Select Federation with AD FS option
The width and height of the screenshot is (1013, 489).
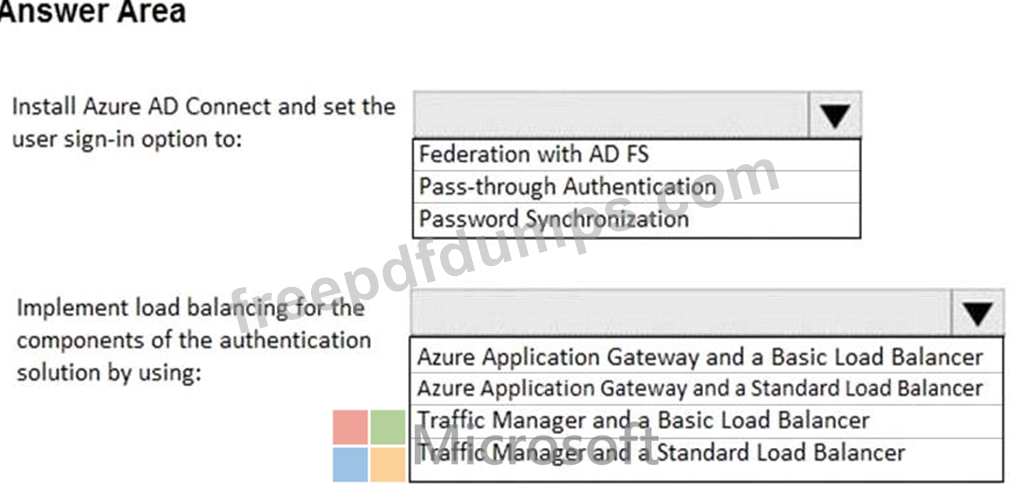(636, 155)
